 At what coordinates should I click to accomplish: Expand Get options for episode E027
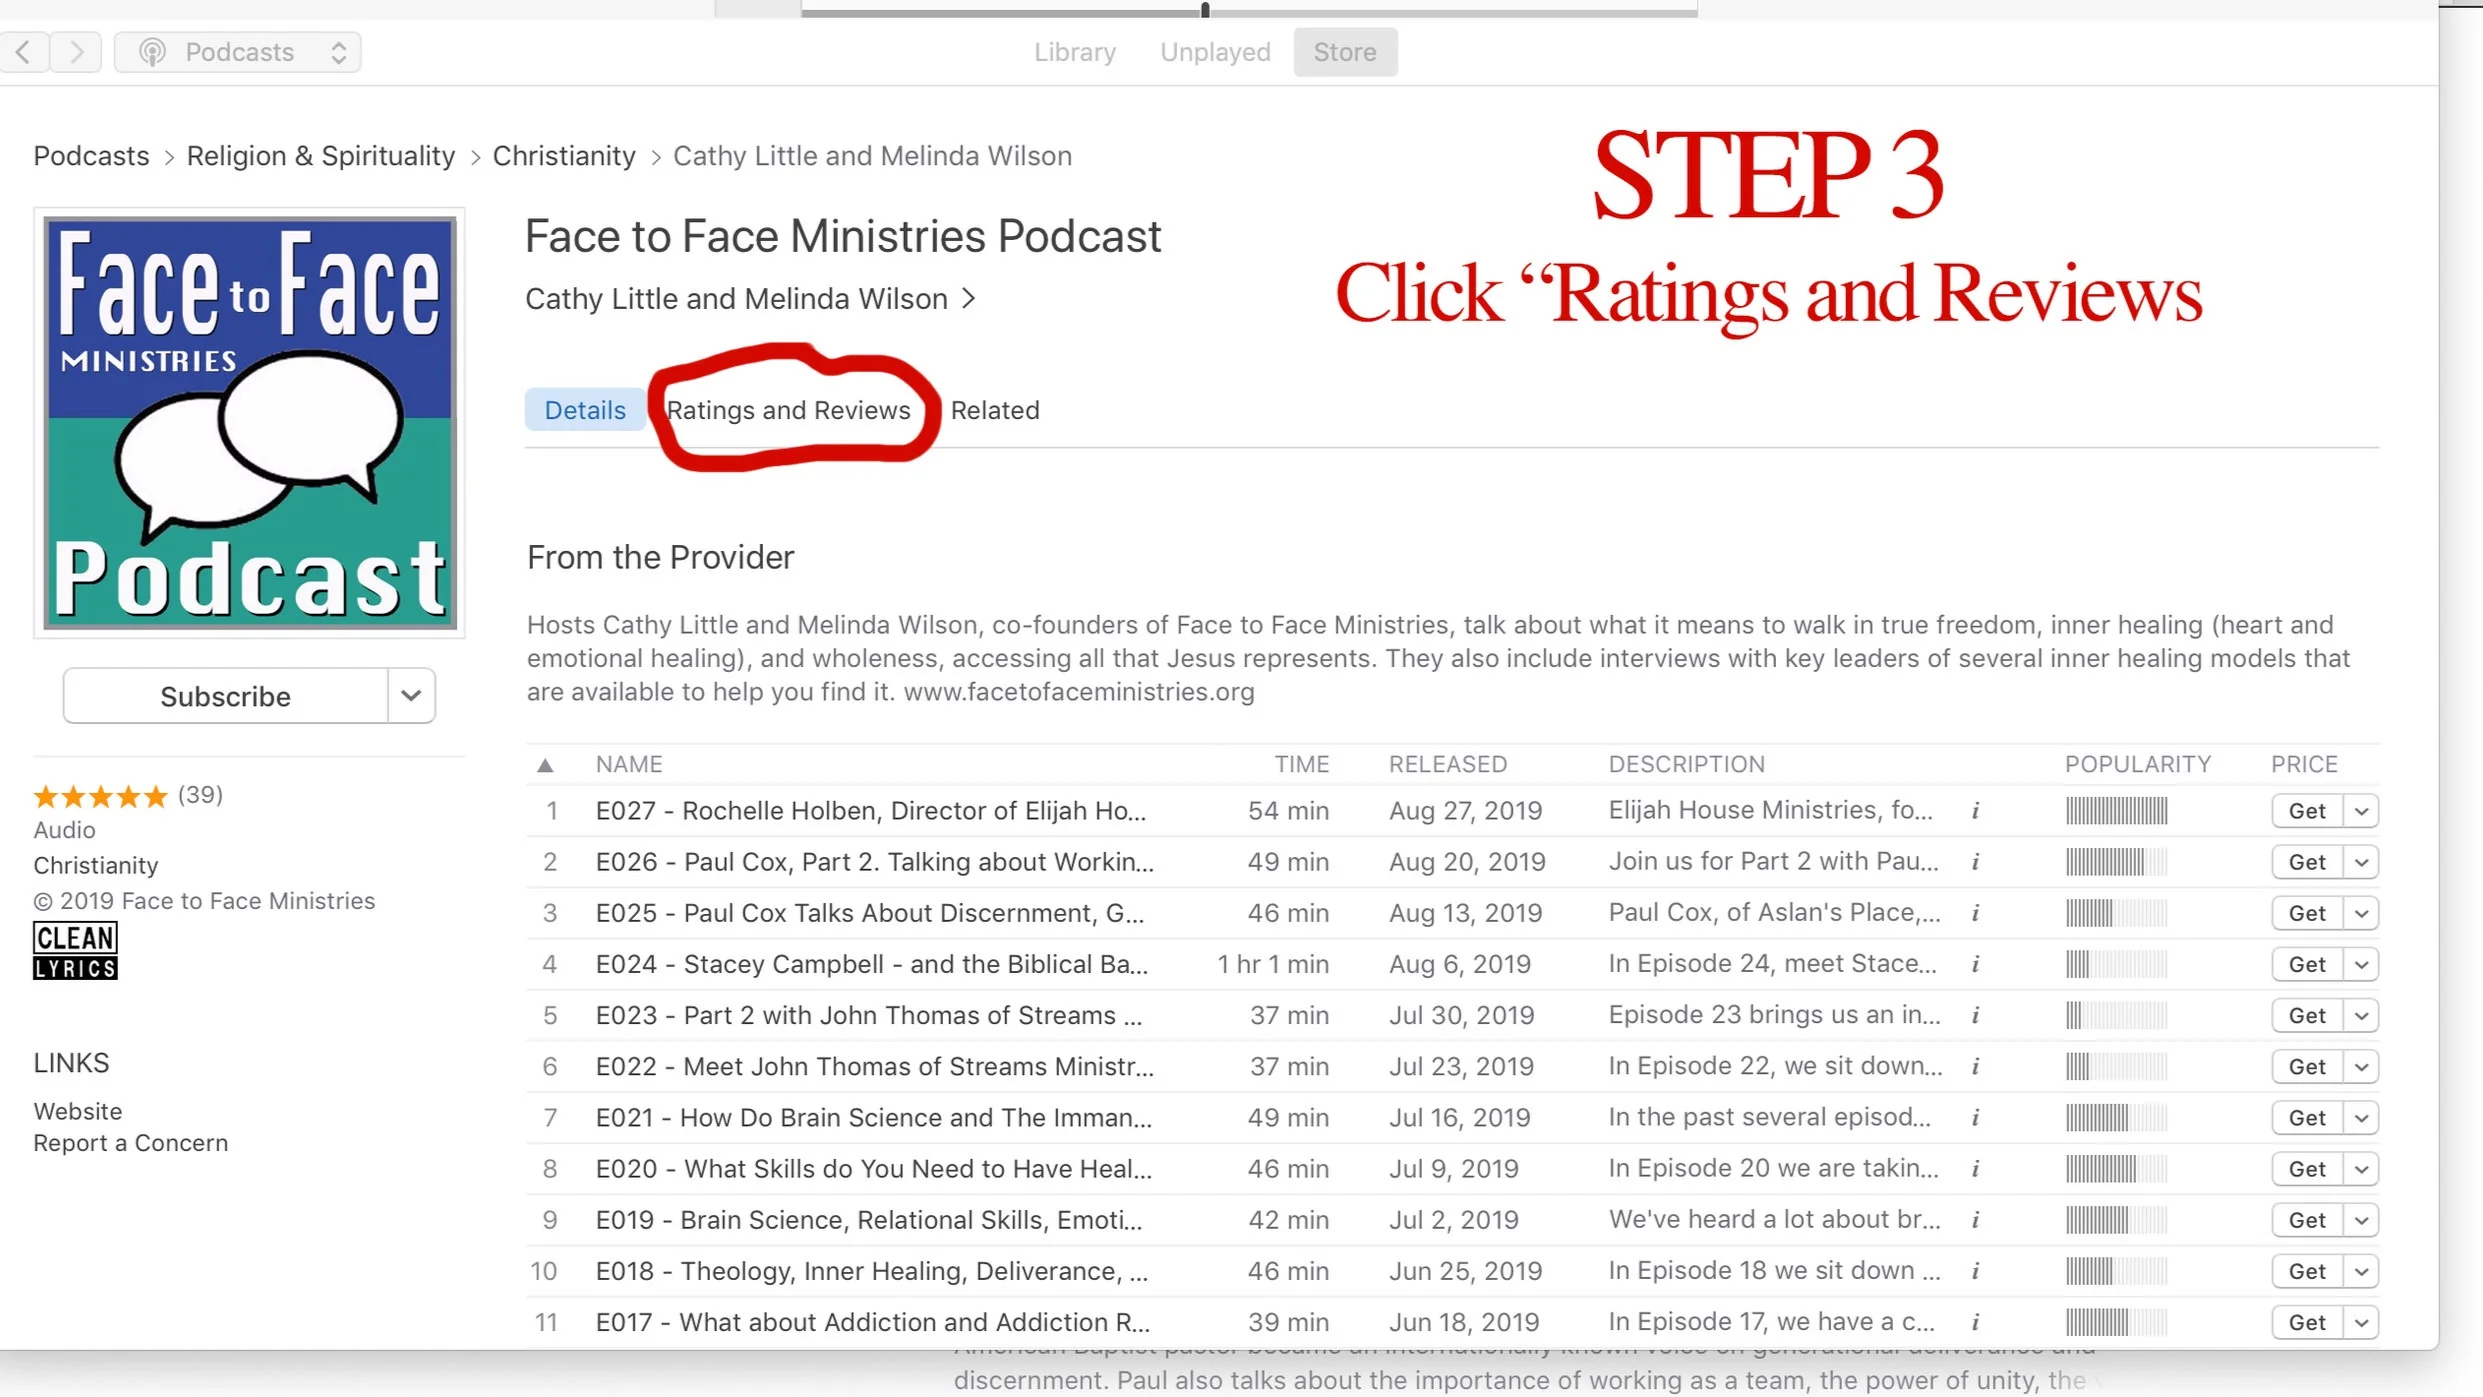pos(2361,811)
